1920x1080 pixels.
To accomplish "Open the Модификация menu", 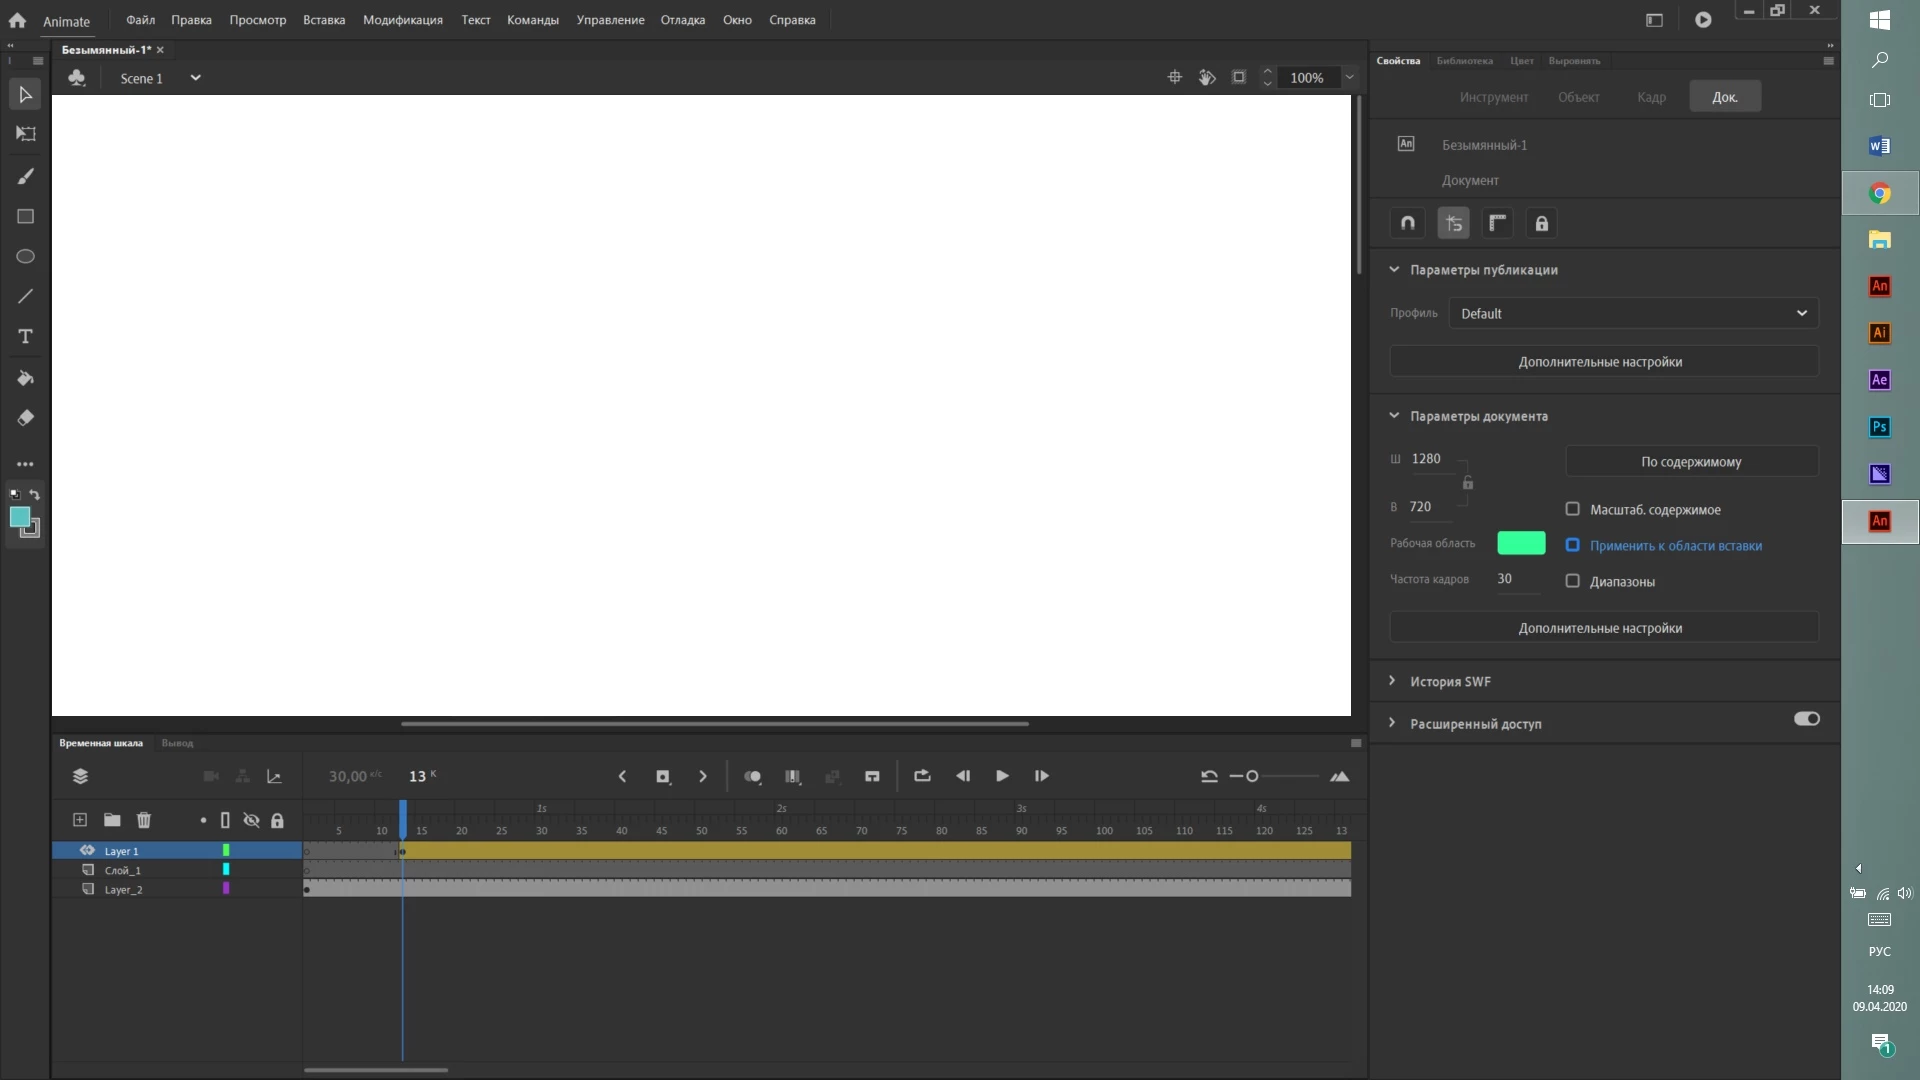I will (x=402, y=20).
